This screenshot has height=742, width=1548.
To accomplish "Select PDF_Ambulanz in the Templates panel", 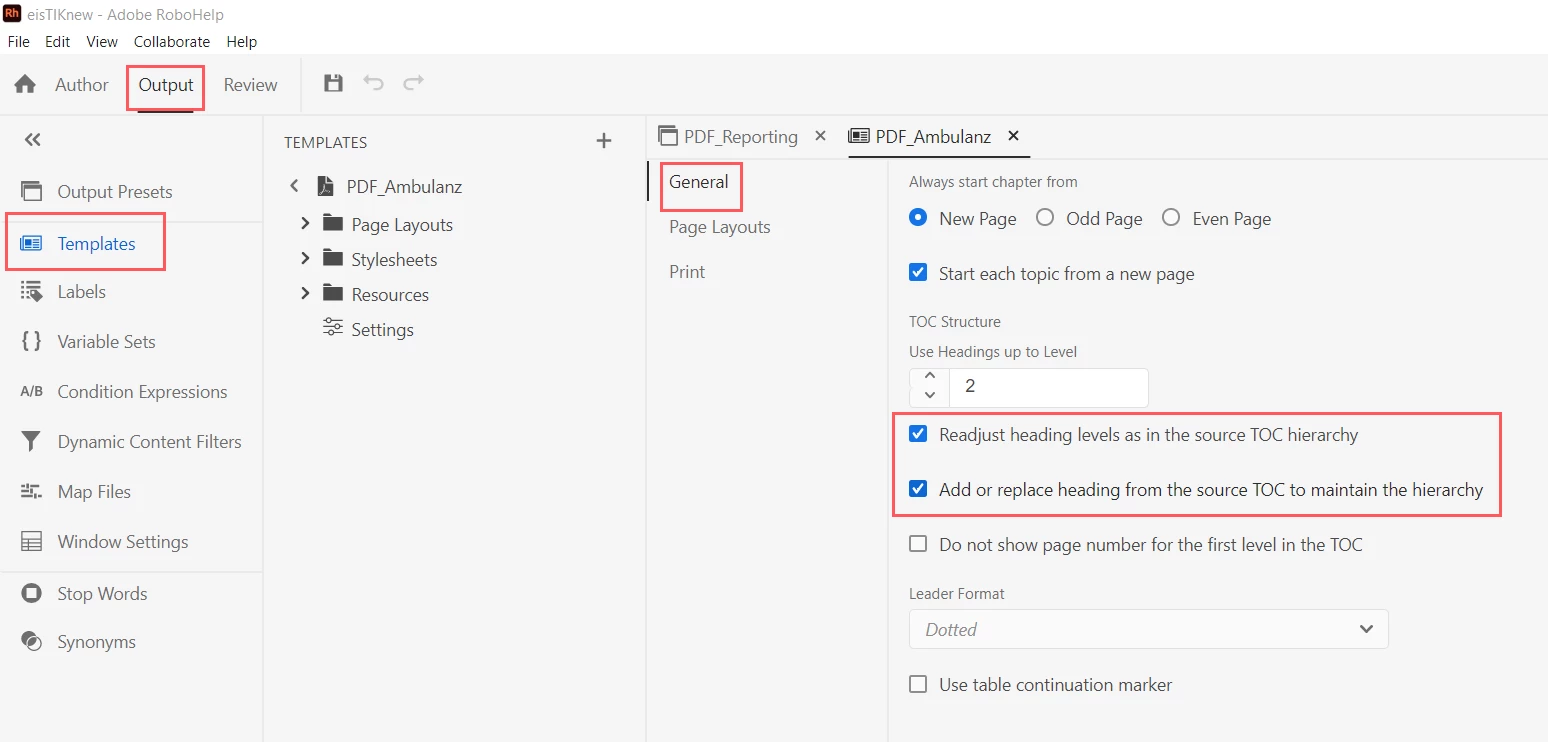I will pos(404,187).
